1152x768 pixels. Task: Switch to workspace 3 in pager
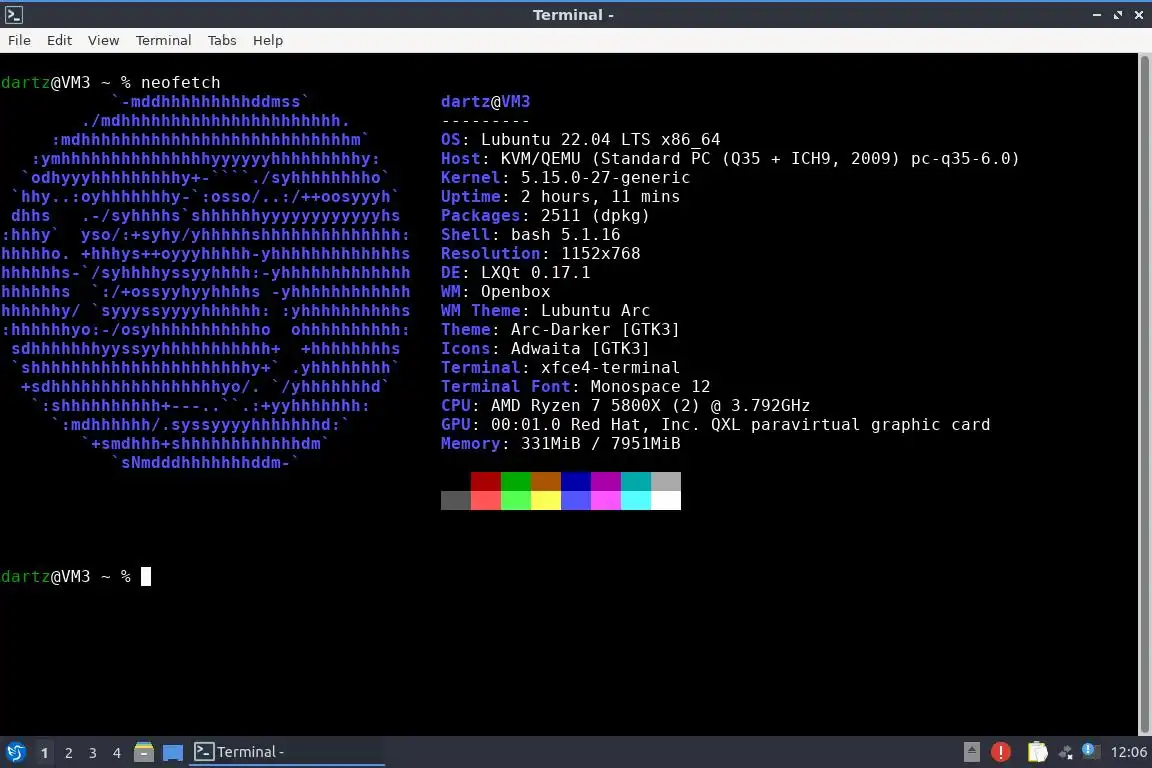(93, 753)
